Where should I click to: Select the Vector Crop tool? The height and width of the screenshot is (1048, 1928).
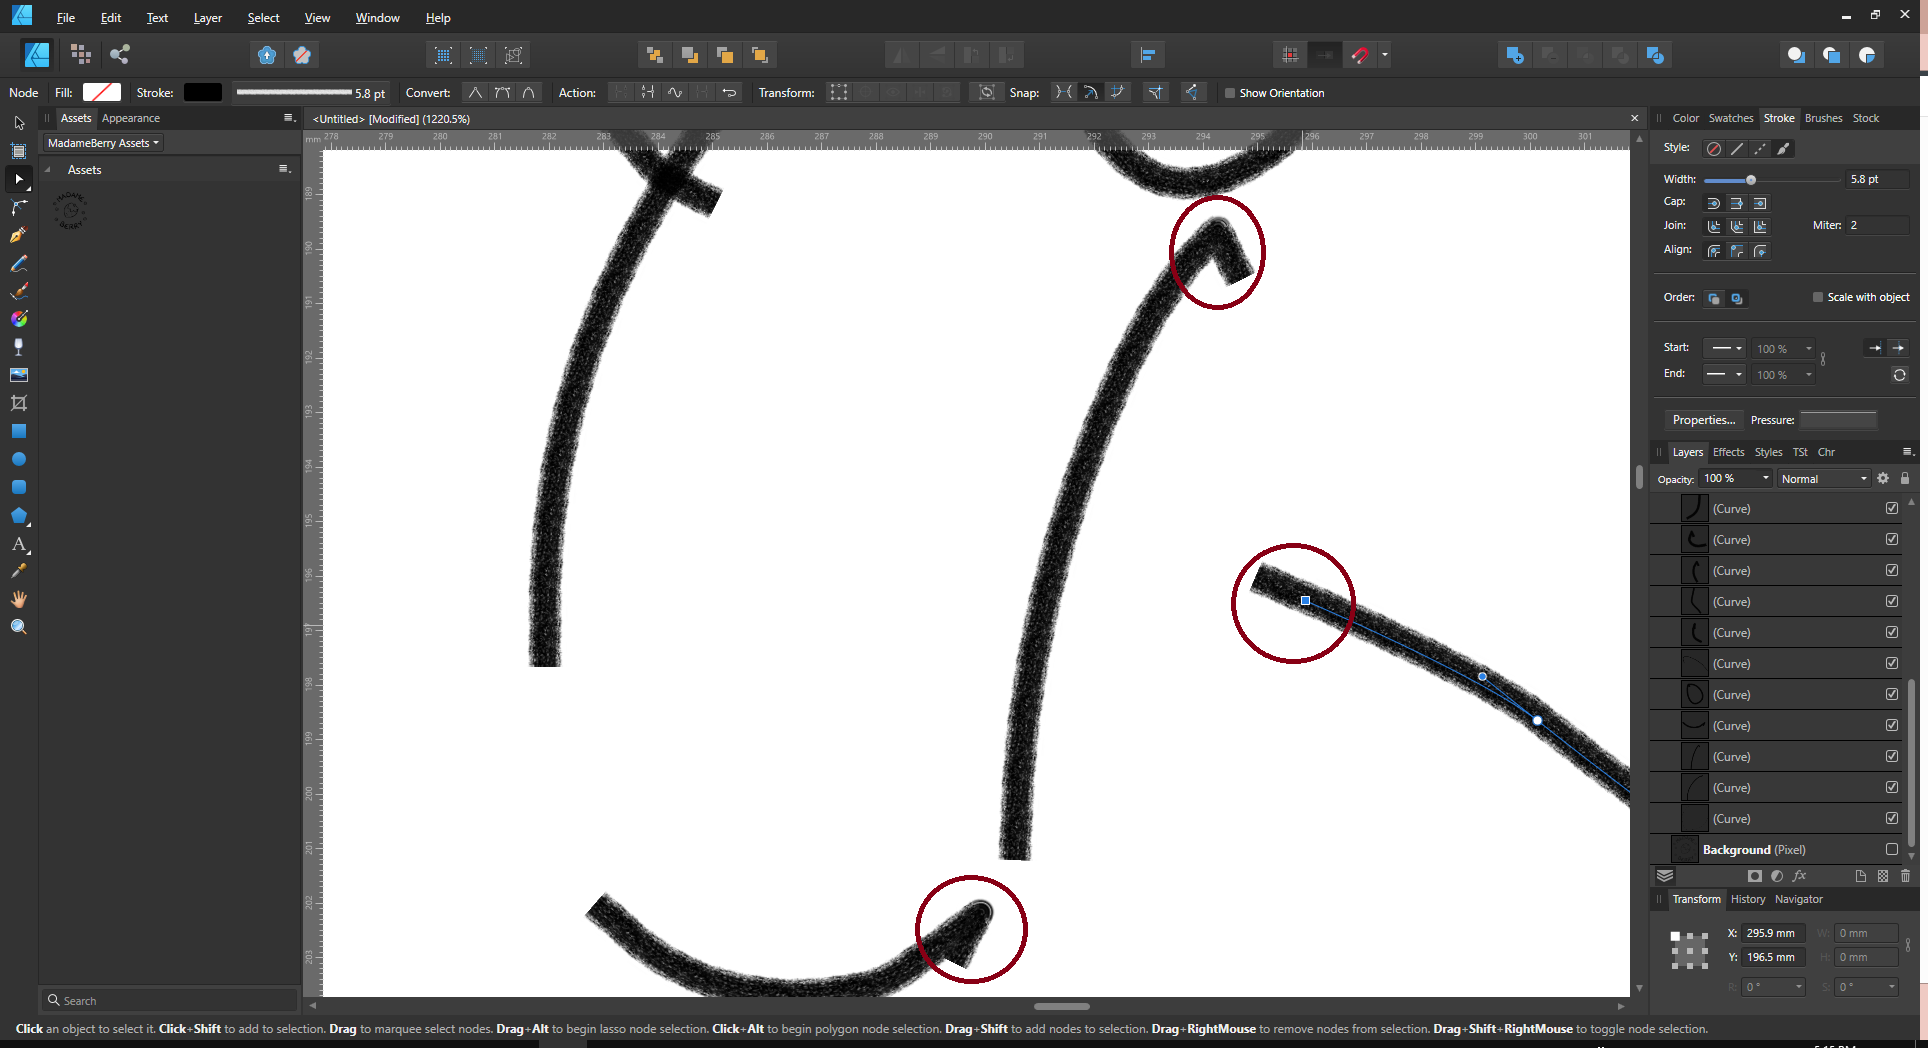[19, 403]
